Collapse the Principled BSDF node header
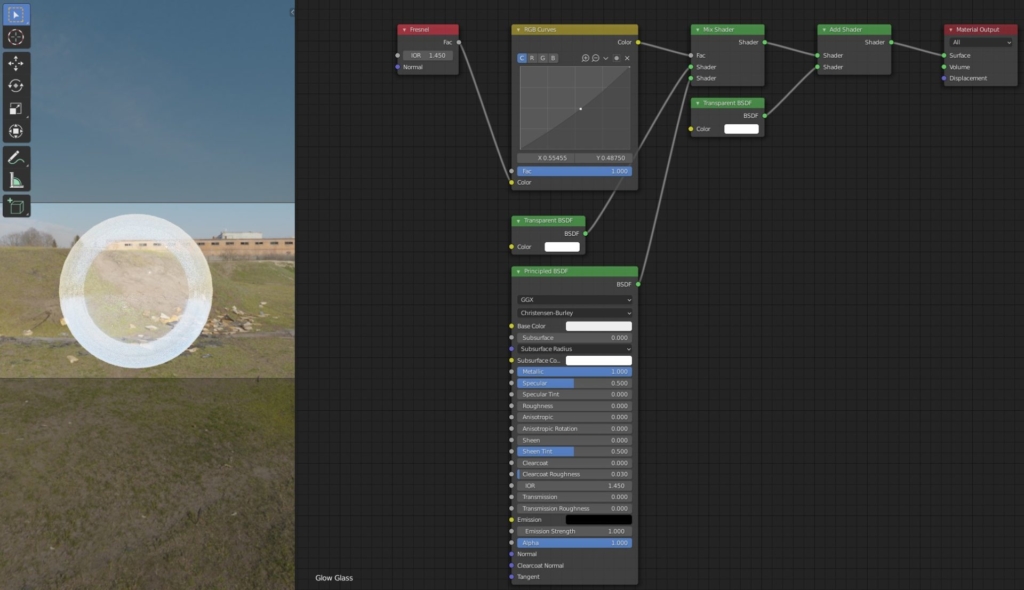Screen dimensions: 1024x590 (518, 271)
